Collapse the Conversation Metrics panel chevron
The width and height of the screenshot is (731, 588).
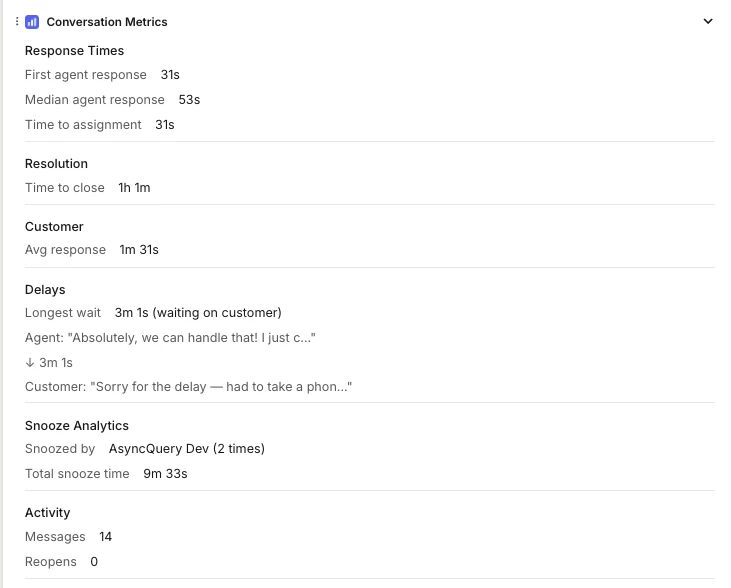708,21
